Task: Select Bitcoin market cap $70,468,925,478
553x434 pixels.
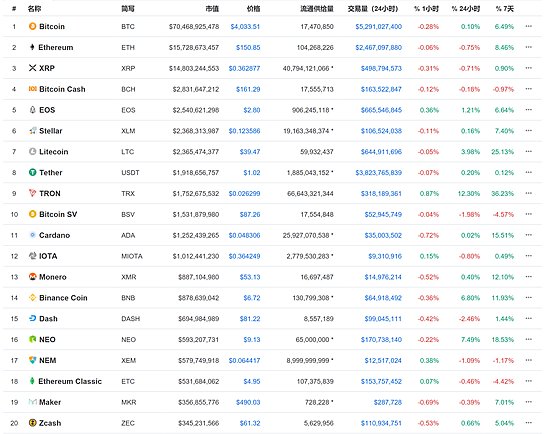Action: point(194,26)
